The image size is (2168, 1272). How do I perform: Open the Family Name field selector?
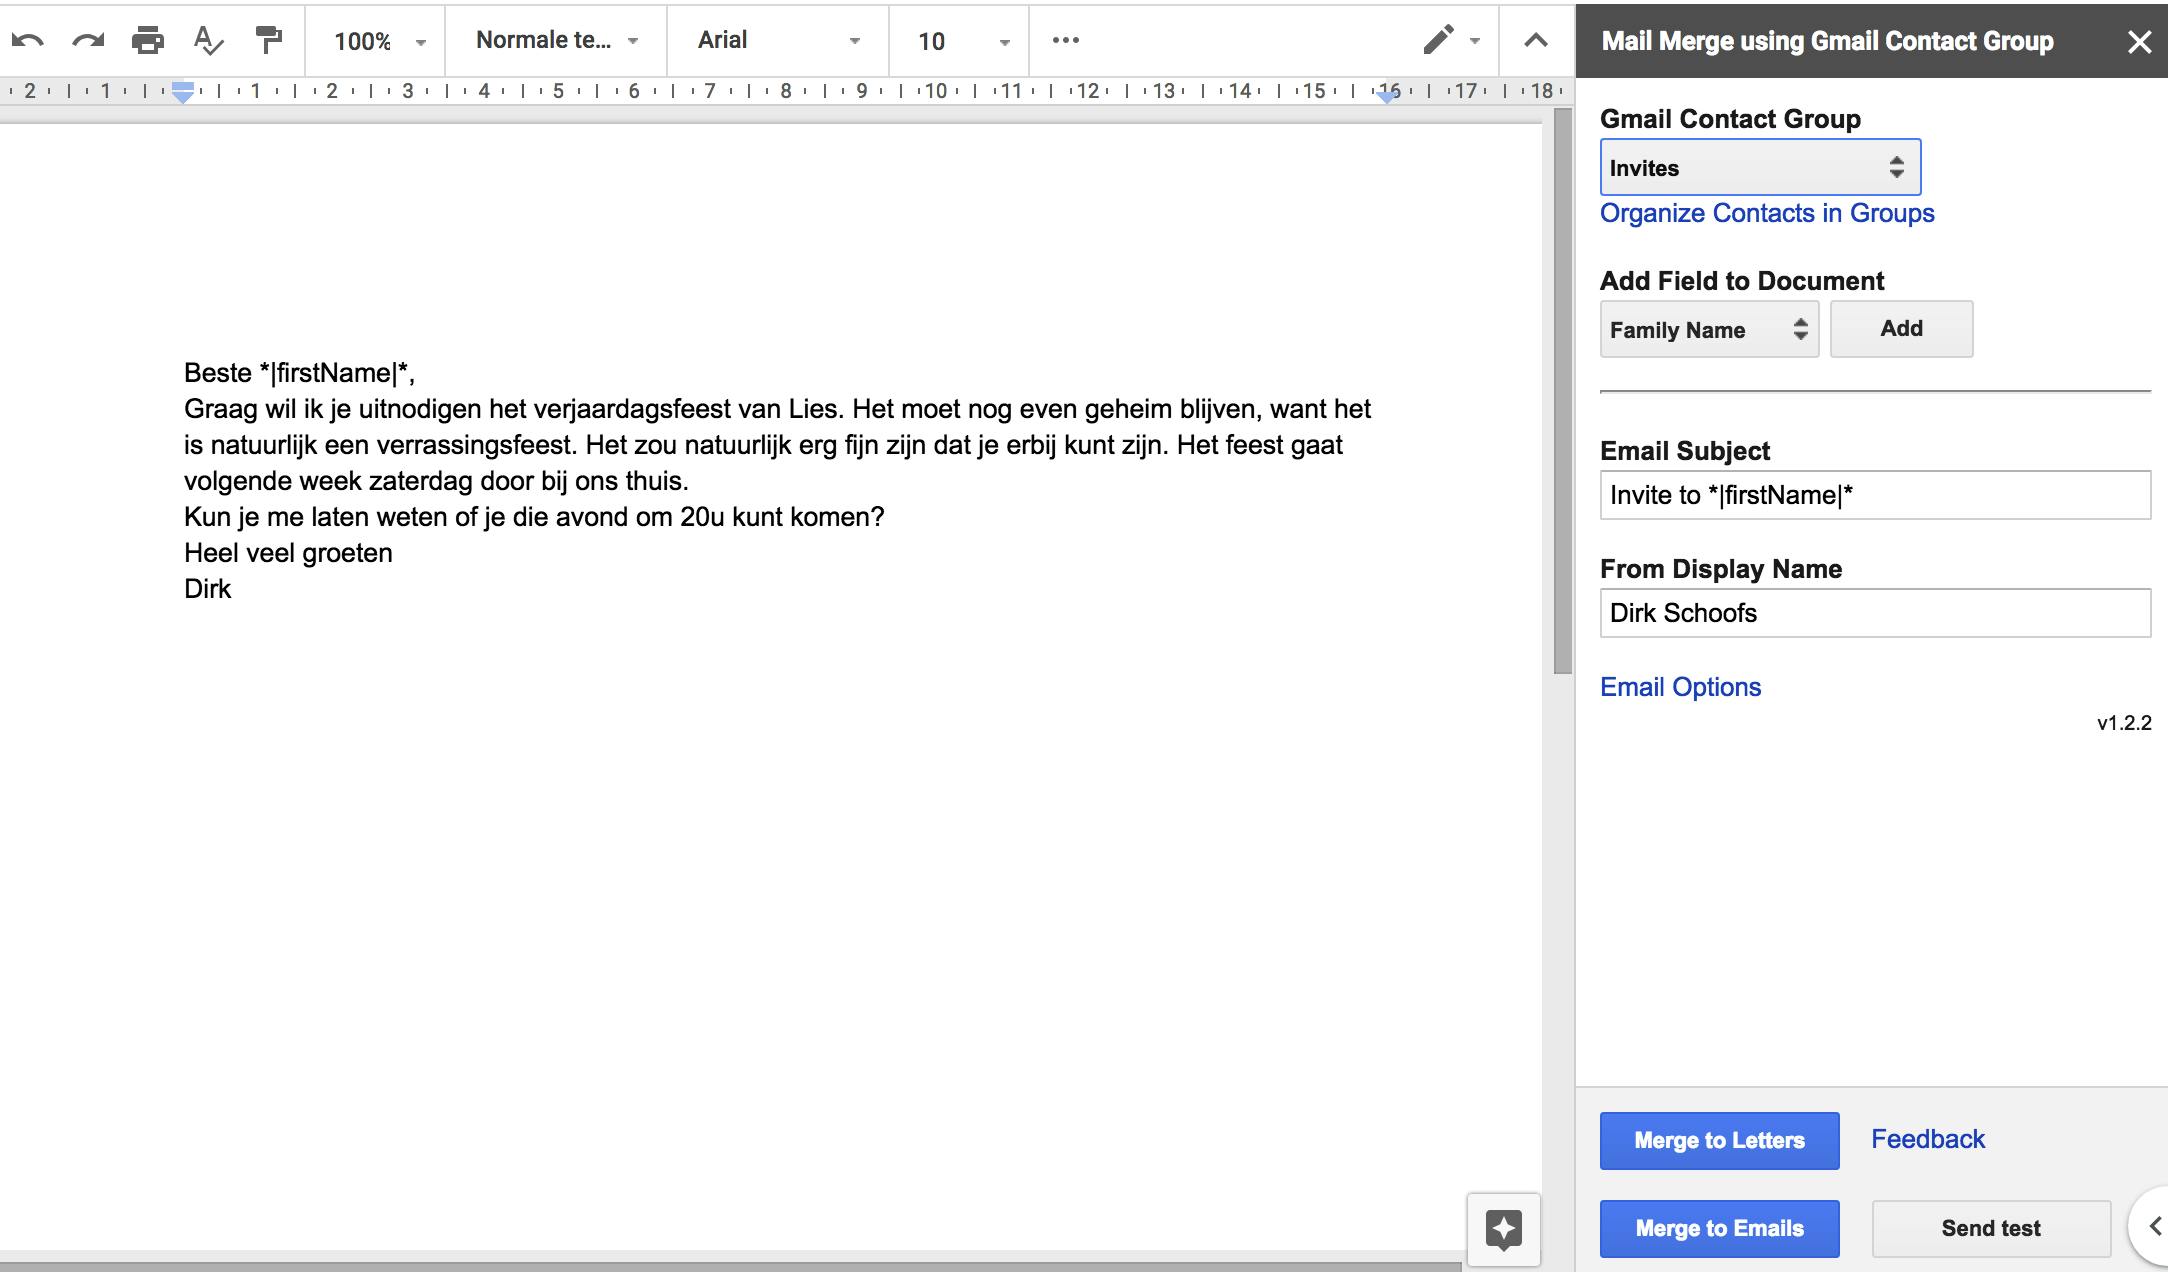point(1709,329)
